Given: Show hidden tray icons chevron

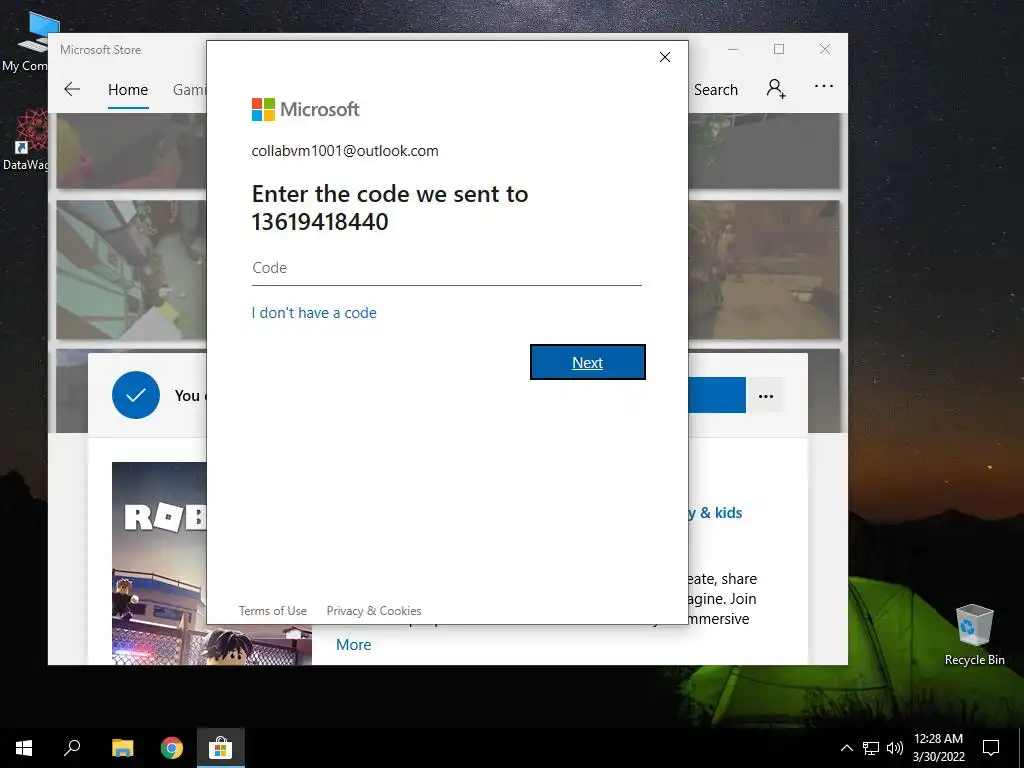Looking at the screenshot, I should pos(846,748).
